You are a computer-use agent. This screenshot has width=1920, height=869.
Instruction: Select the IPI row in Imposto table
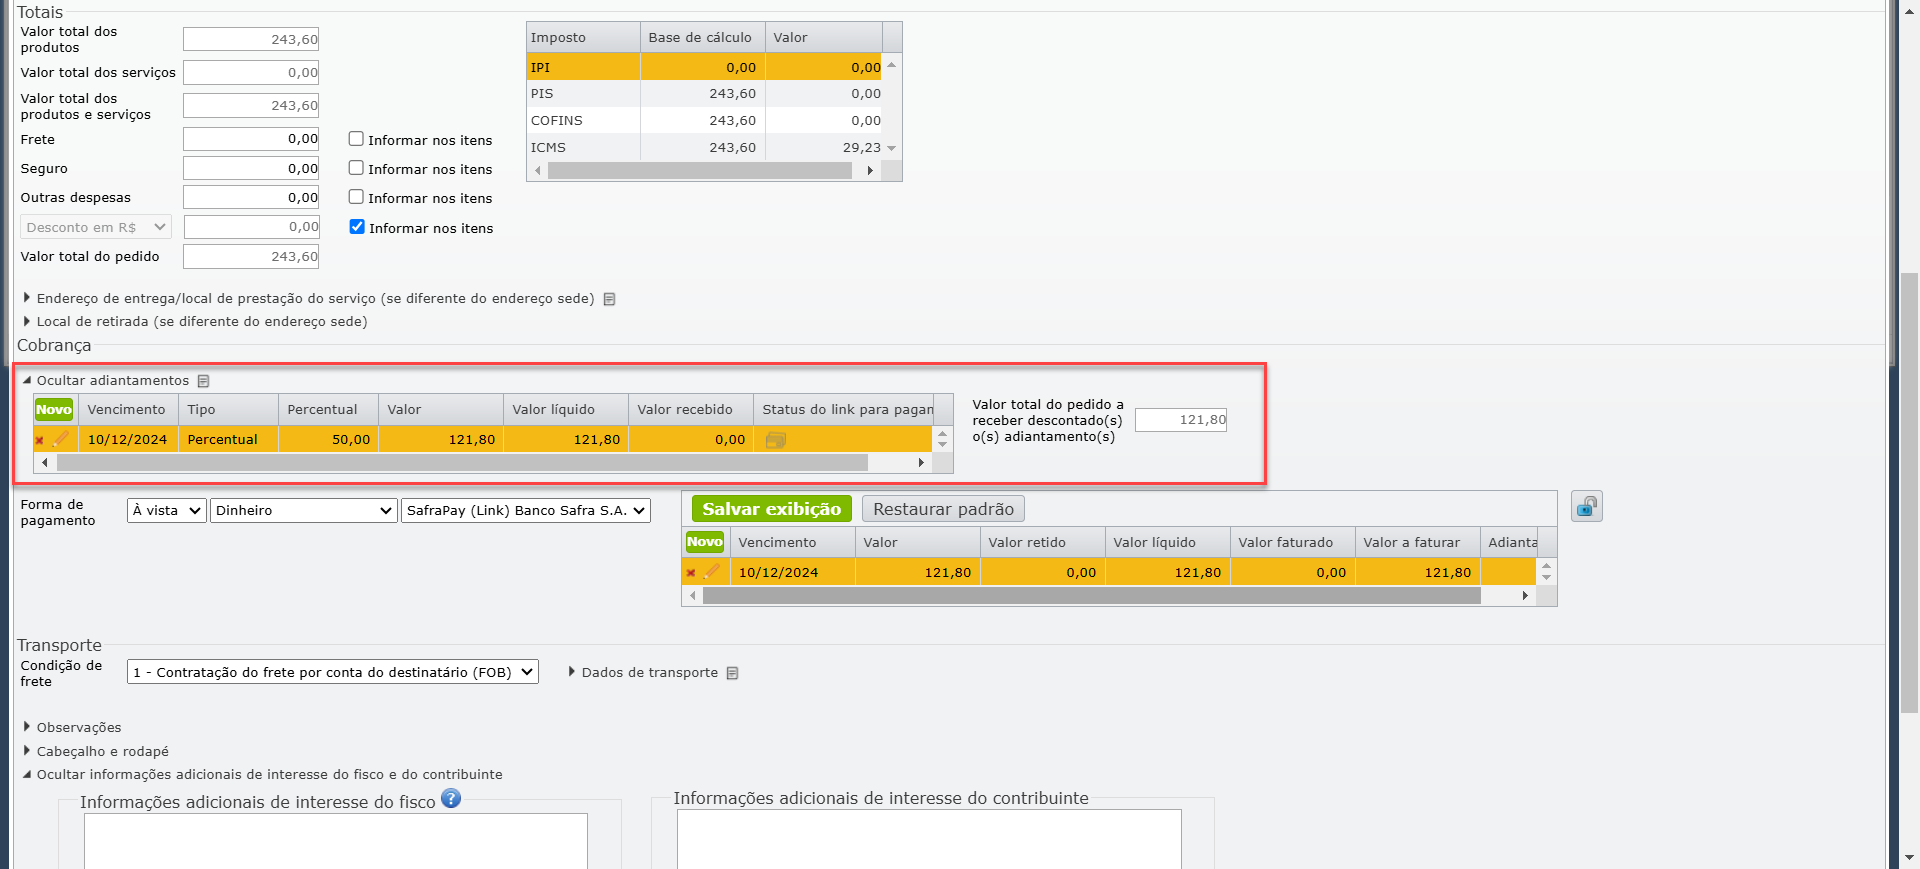pos(705,67)
